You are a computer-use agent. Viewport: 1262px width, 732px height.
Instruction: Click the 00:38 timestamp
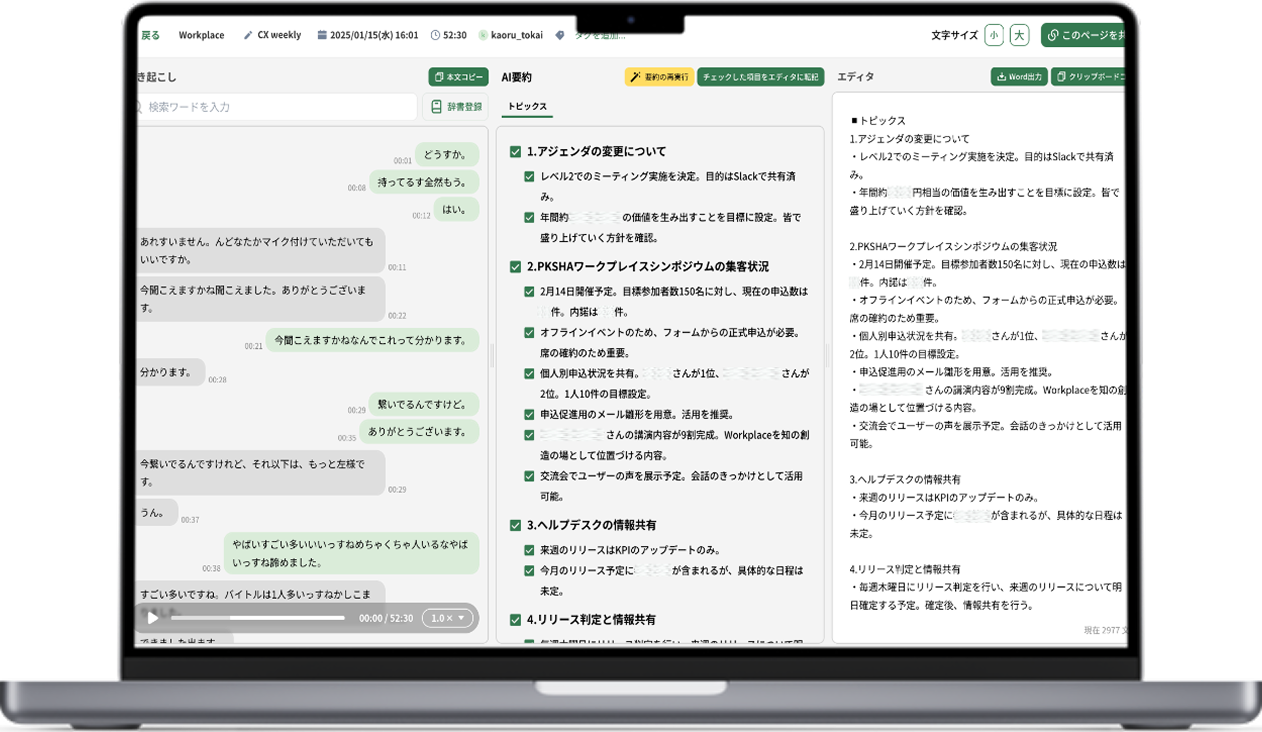pos(212,568)
